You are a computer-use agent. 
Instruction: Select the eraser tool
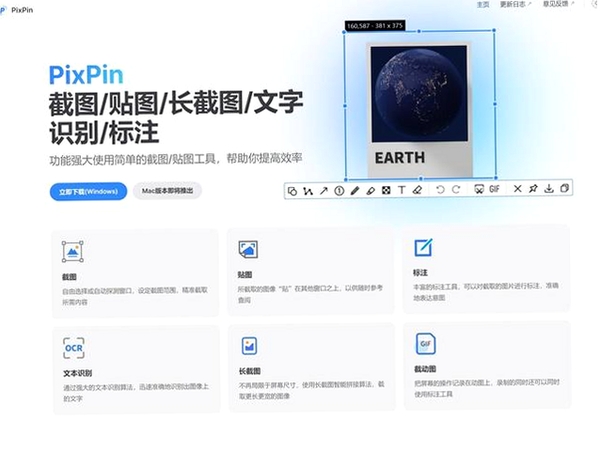click(x=417, y=190)
